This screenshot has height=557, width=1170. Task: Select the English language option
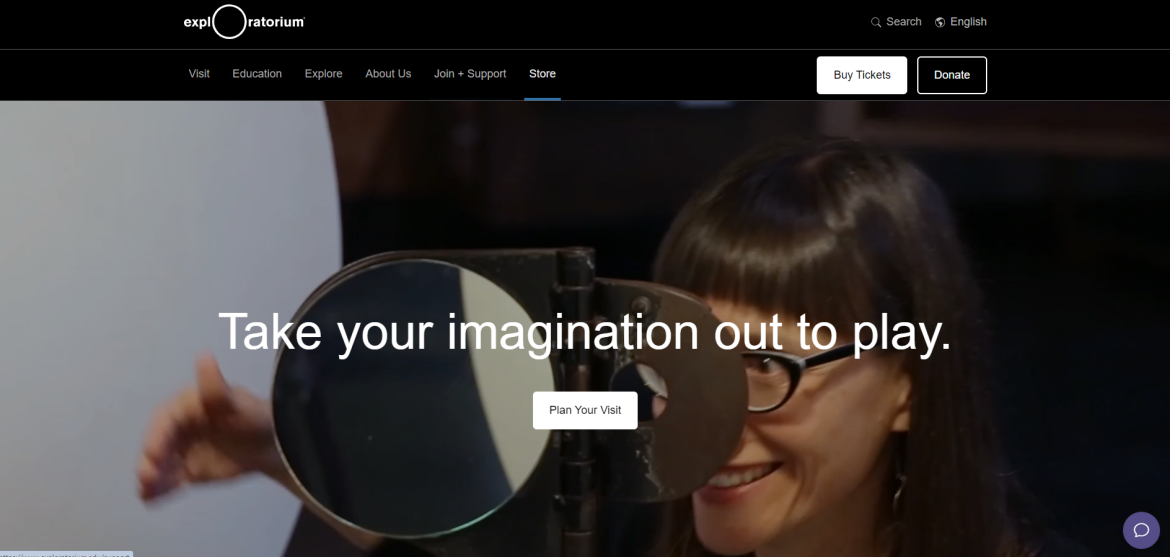968,22
